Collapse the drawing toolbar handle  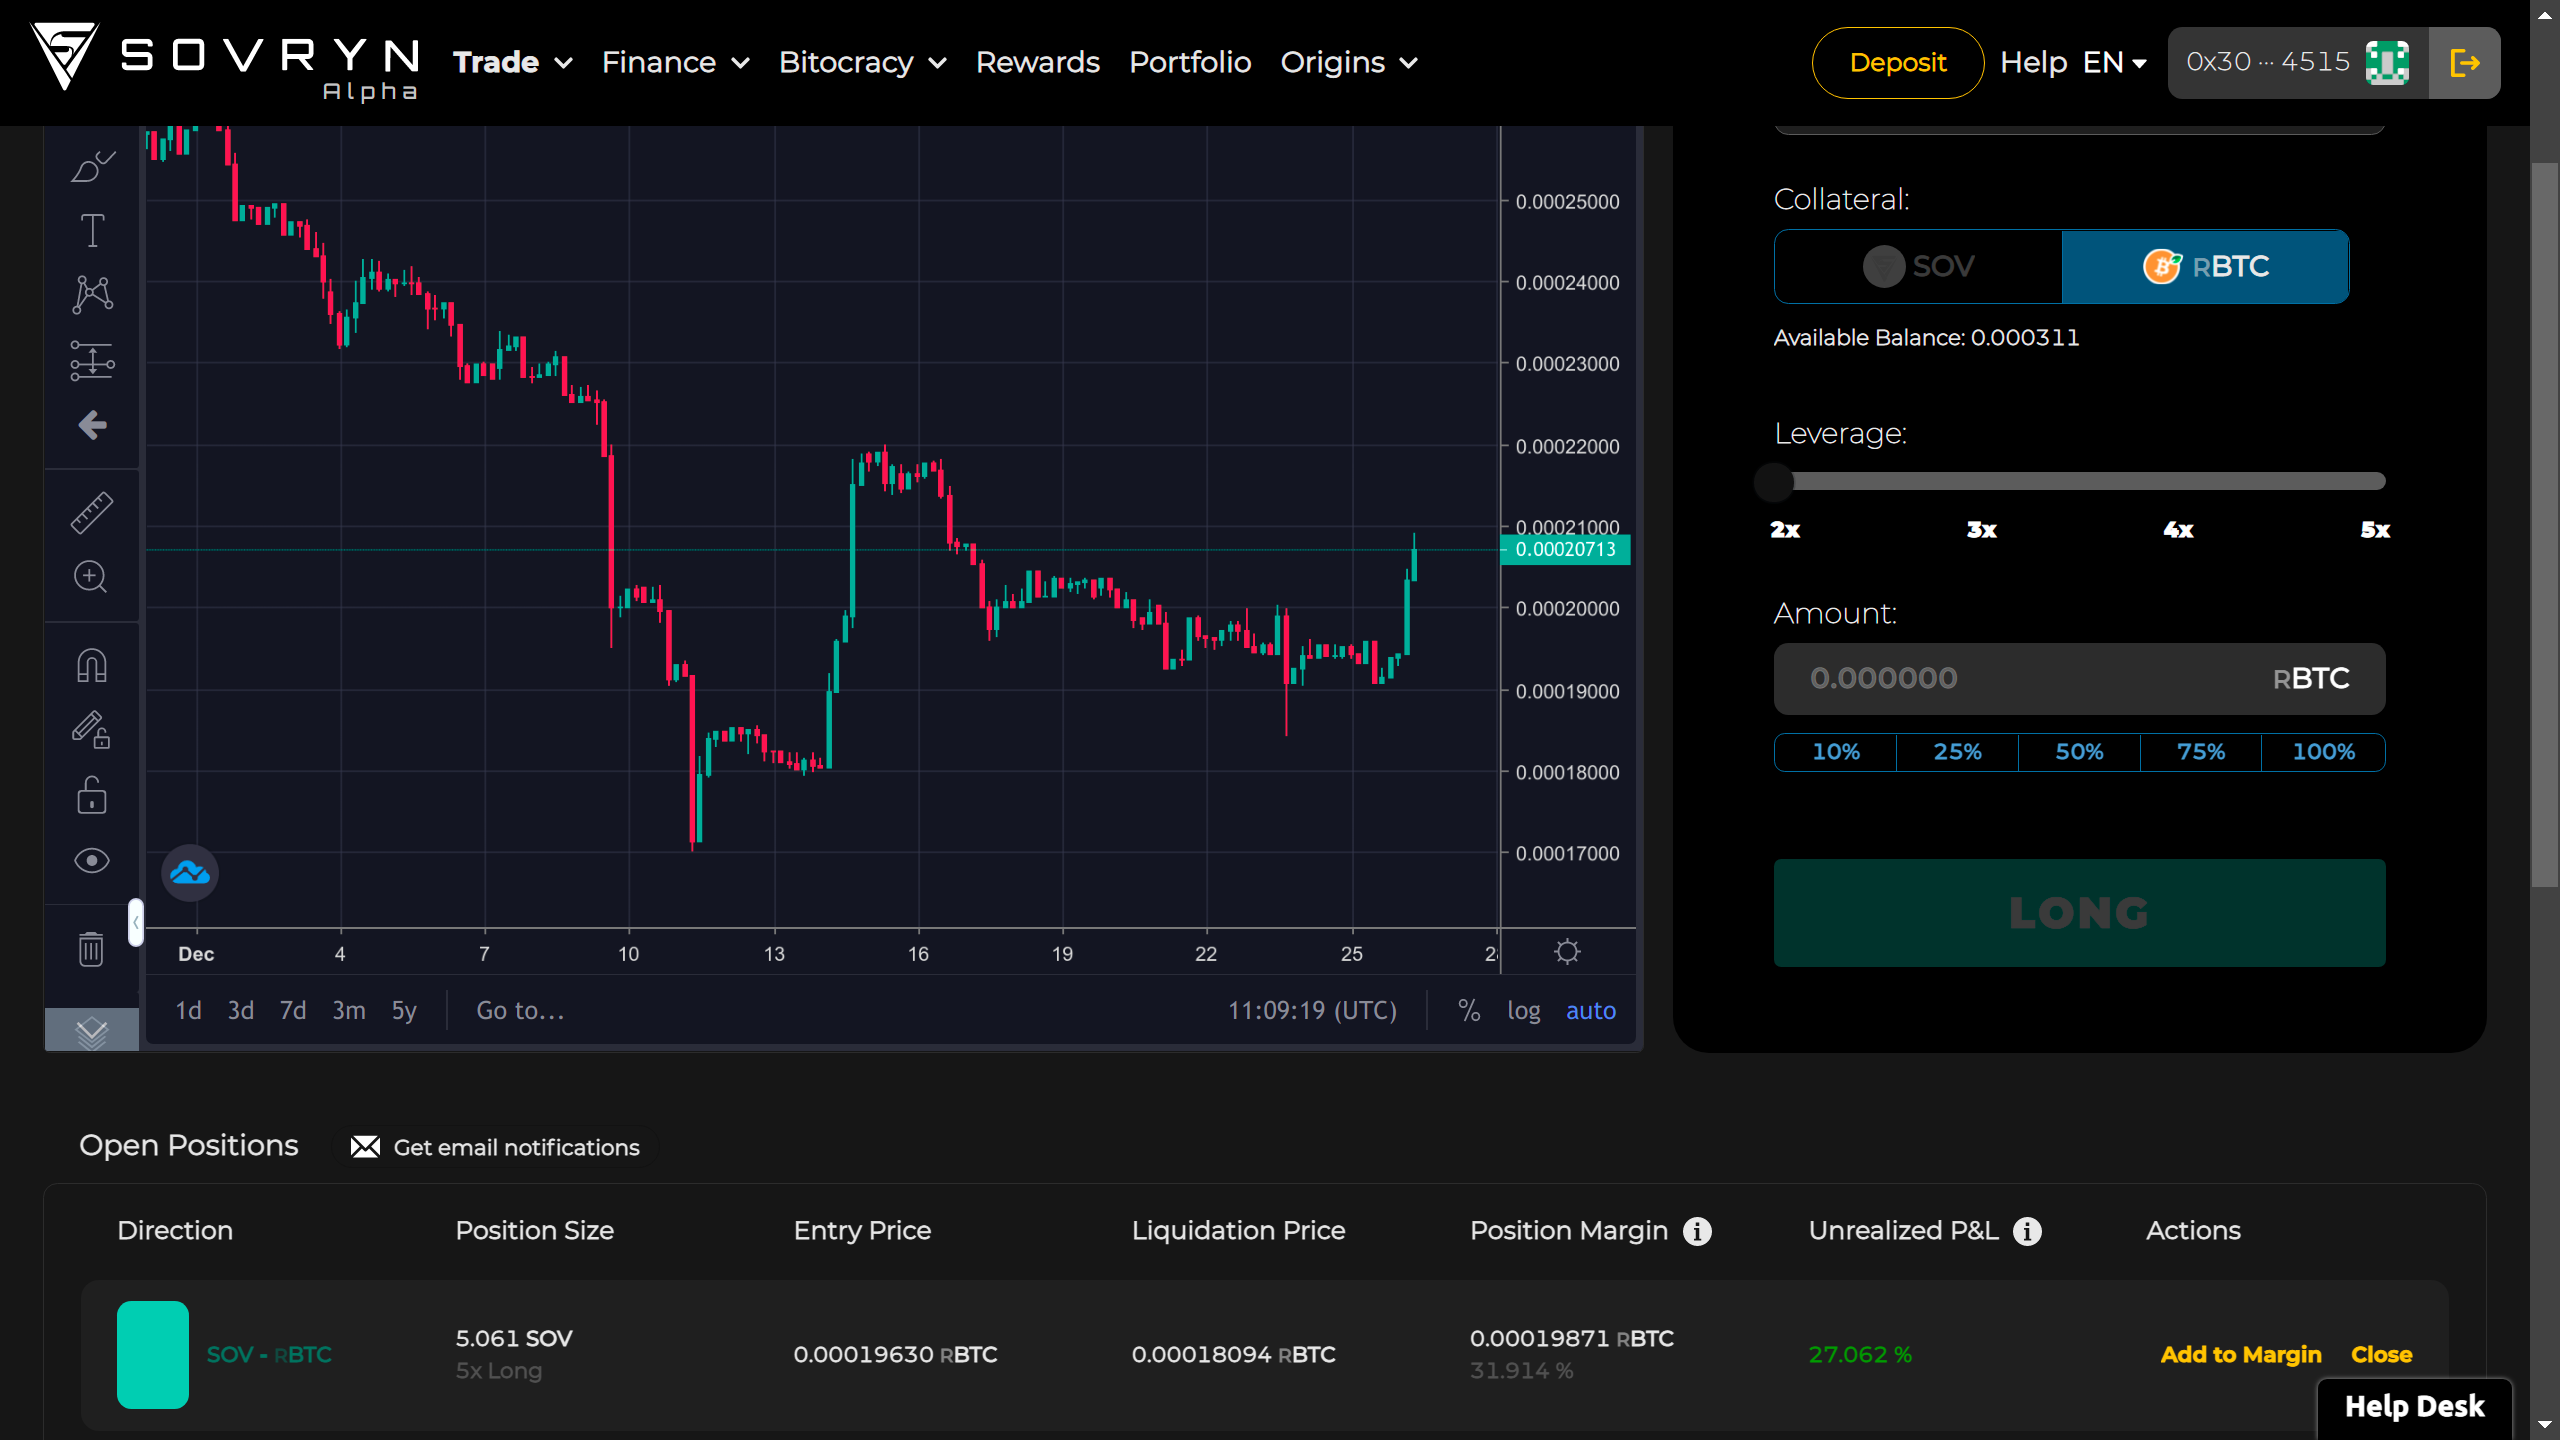tap(136, 922)
